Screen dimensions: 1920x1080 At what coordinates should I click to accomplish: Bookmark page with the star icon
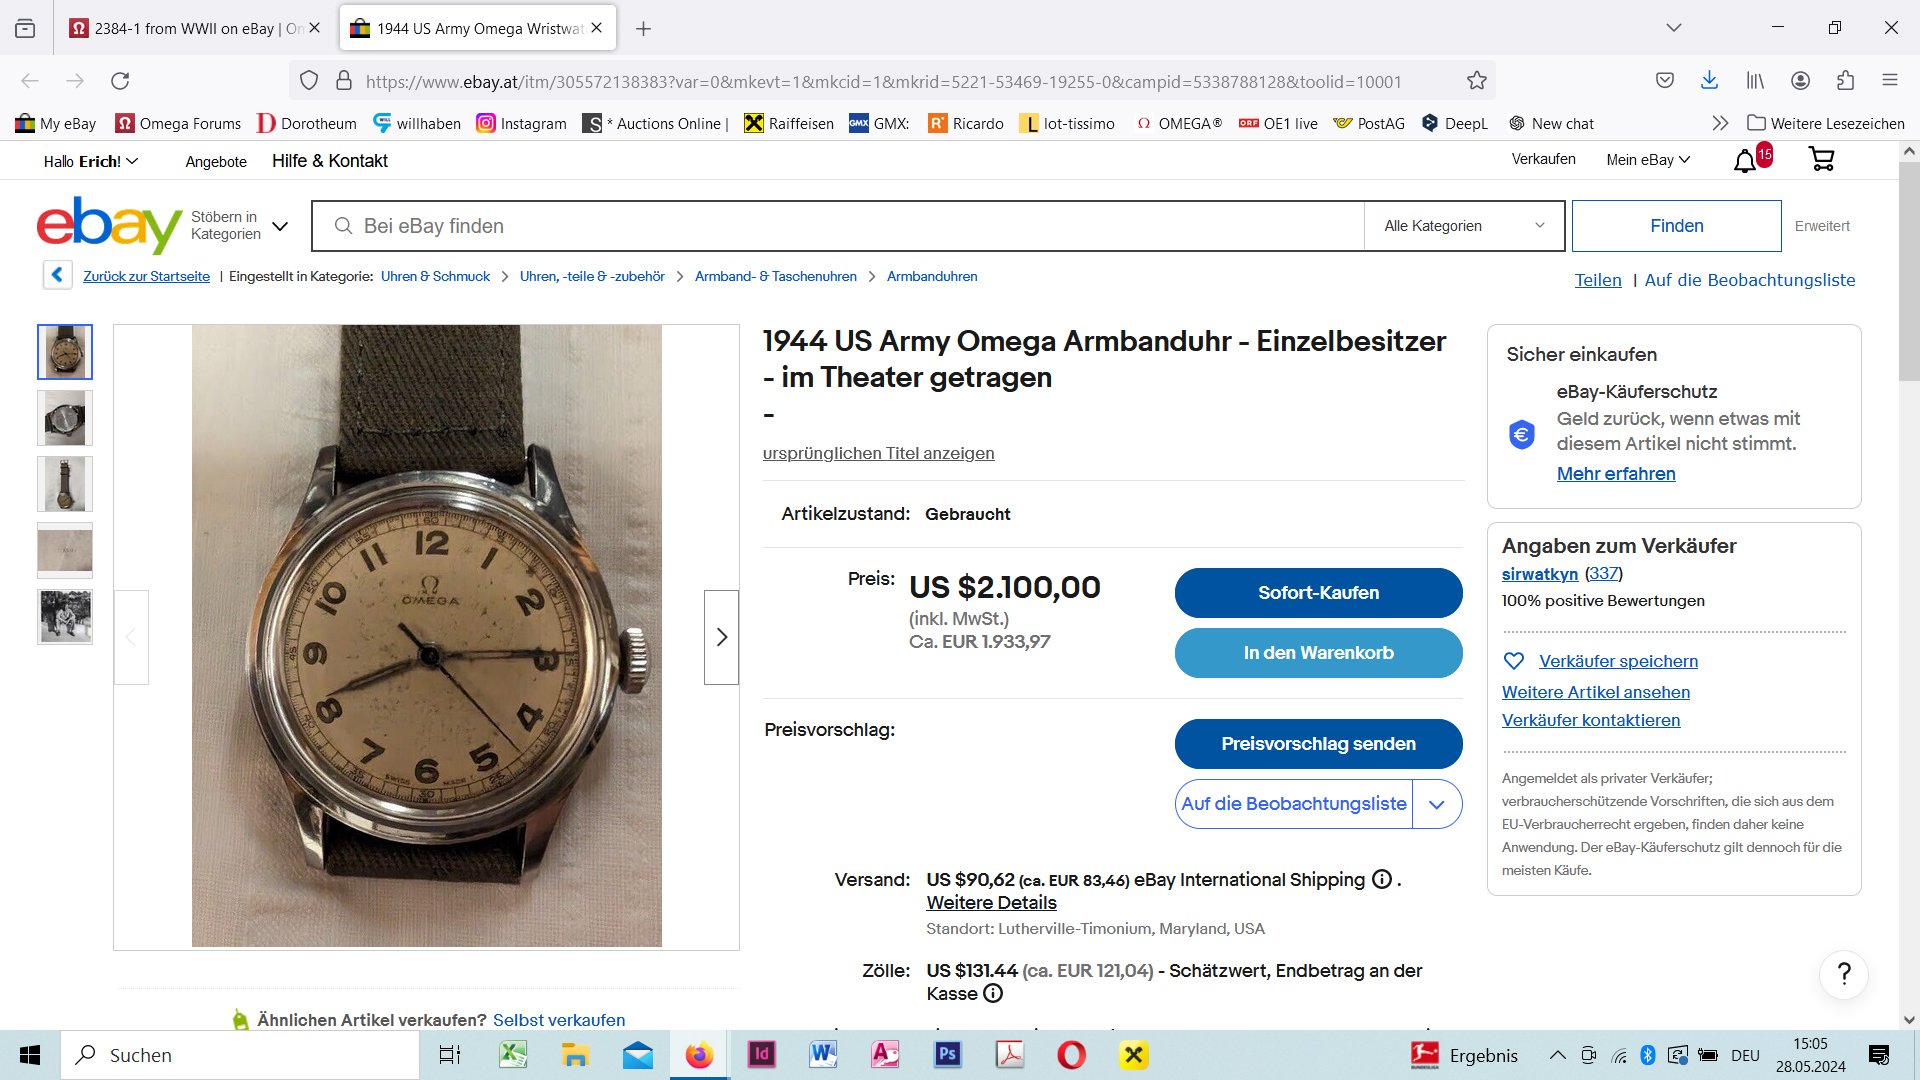[x=1477, y=81]
